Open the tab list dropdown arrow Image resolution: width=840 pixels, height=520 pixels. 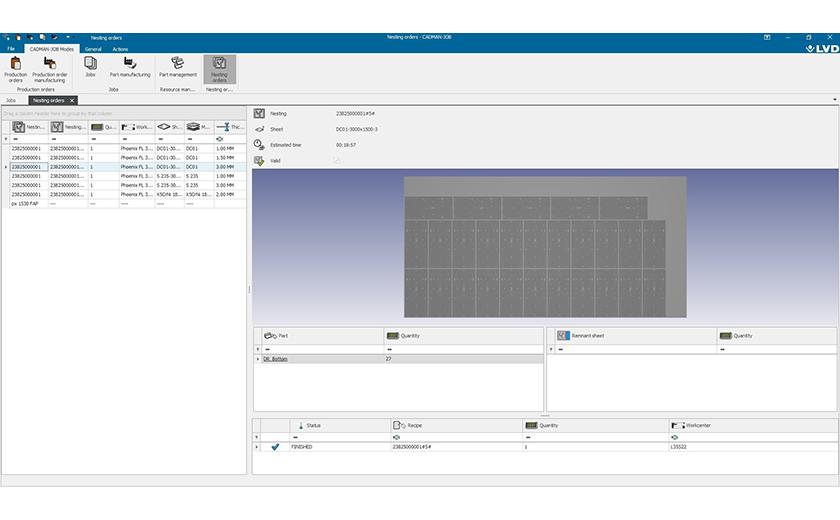(834, 100)
